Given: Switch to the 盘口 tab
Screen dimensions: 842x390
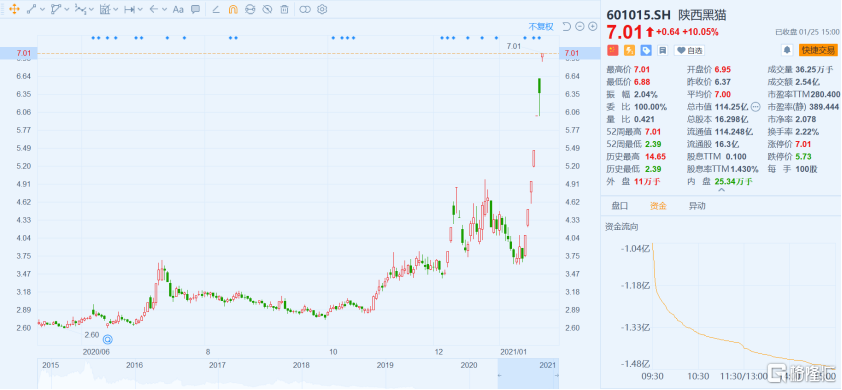Looking at the screenshot, I should (x=620, y=206).
